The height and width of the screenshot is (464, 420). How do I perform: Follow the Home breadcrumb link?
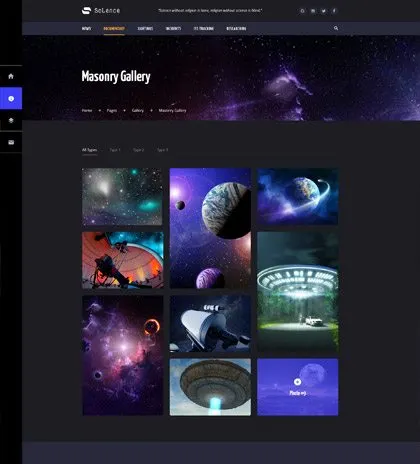[x=87, y=110]
